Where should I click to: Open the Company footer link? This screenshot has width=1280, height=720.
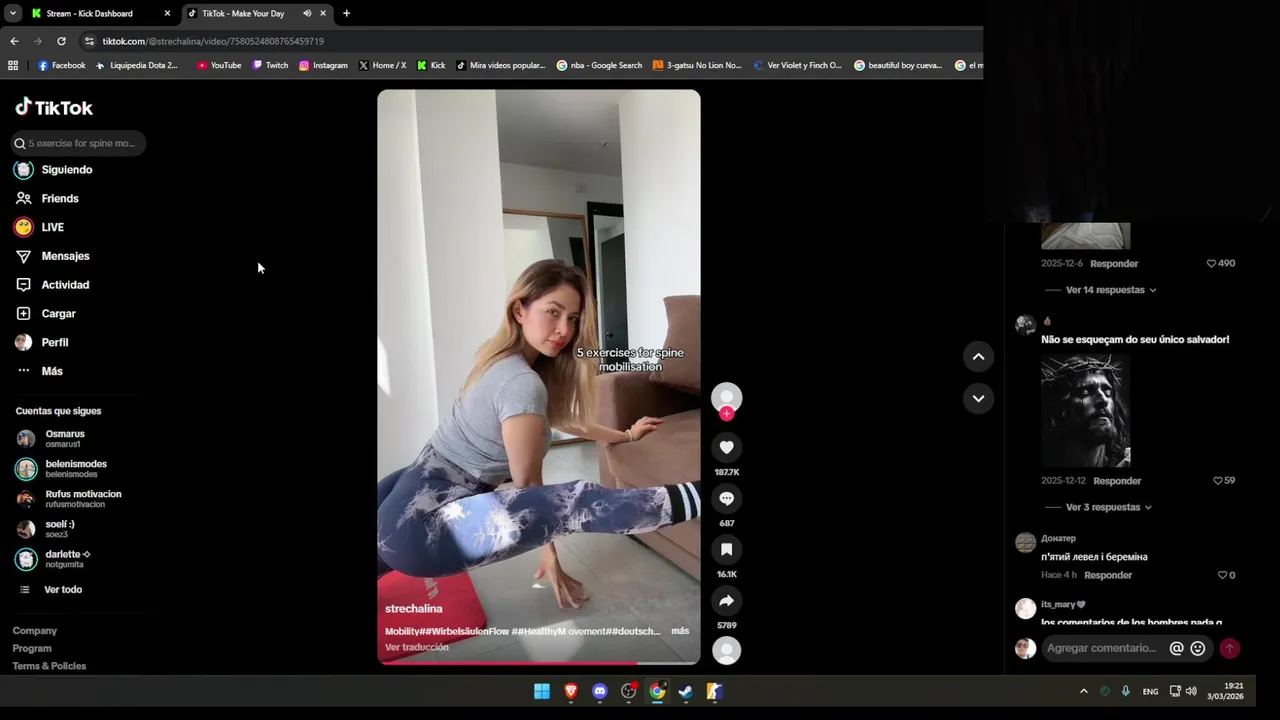tap(35, 631)
